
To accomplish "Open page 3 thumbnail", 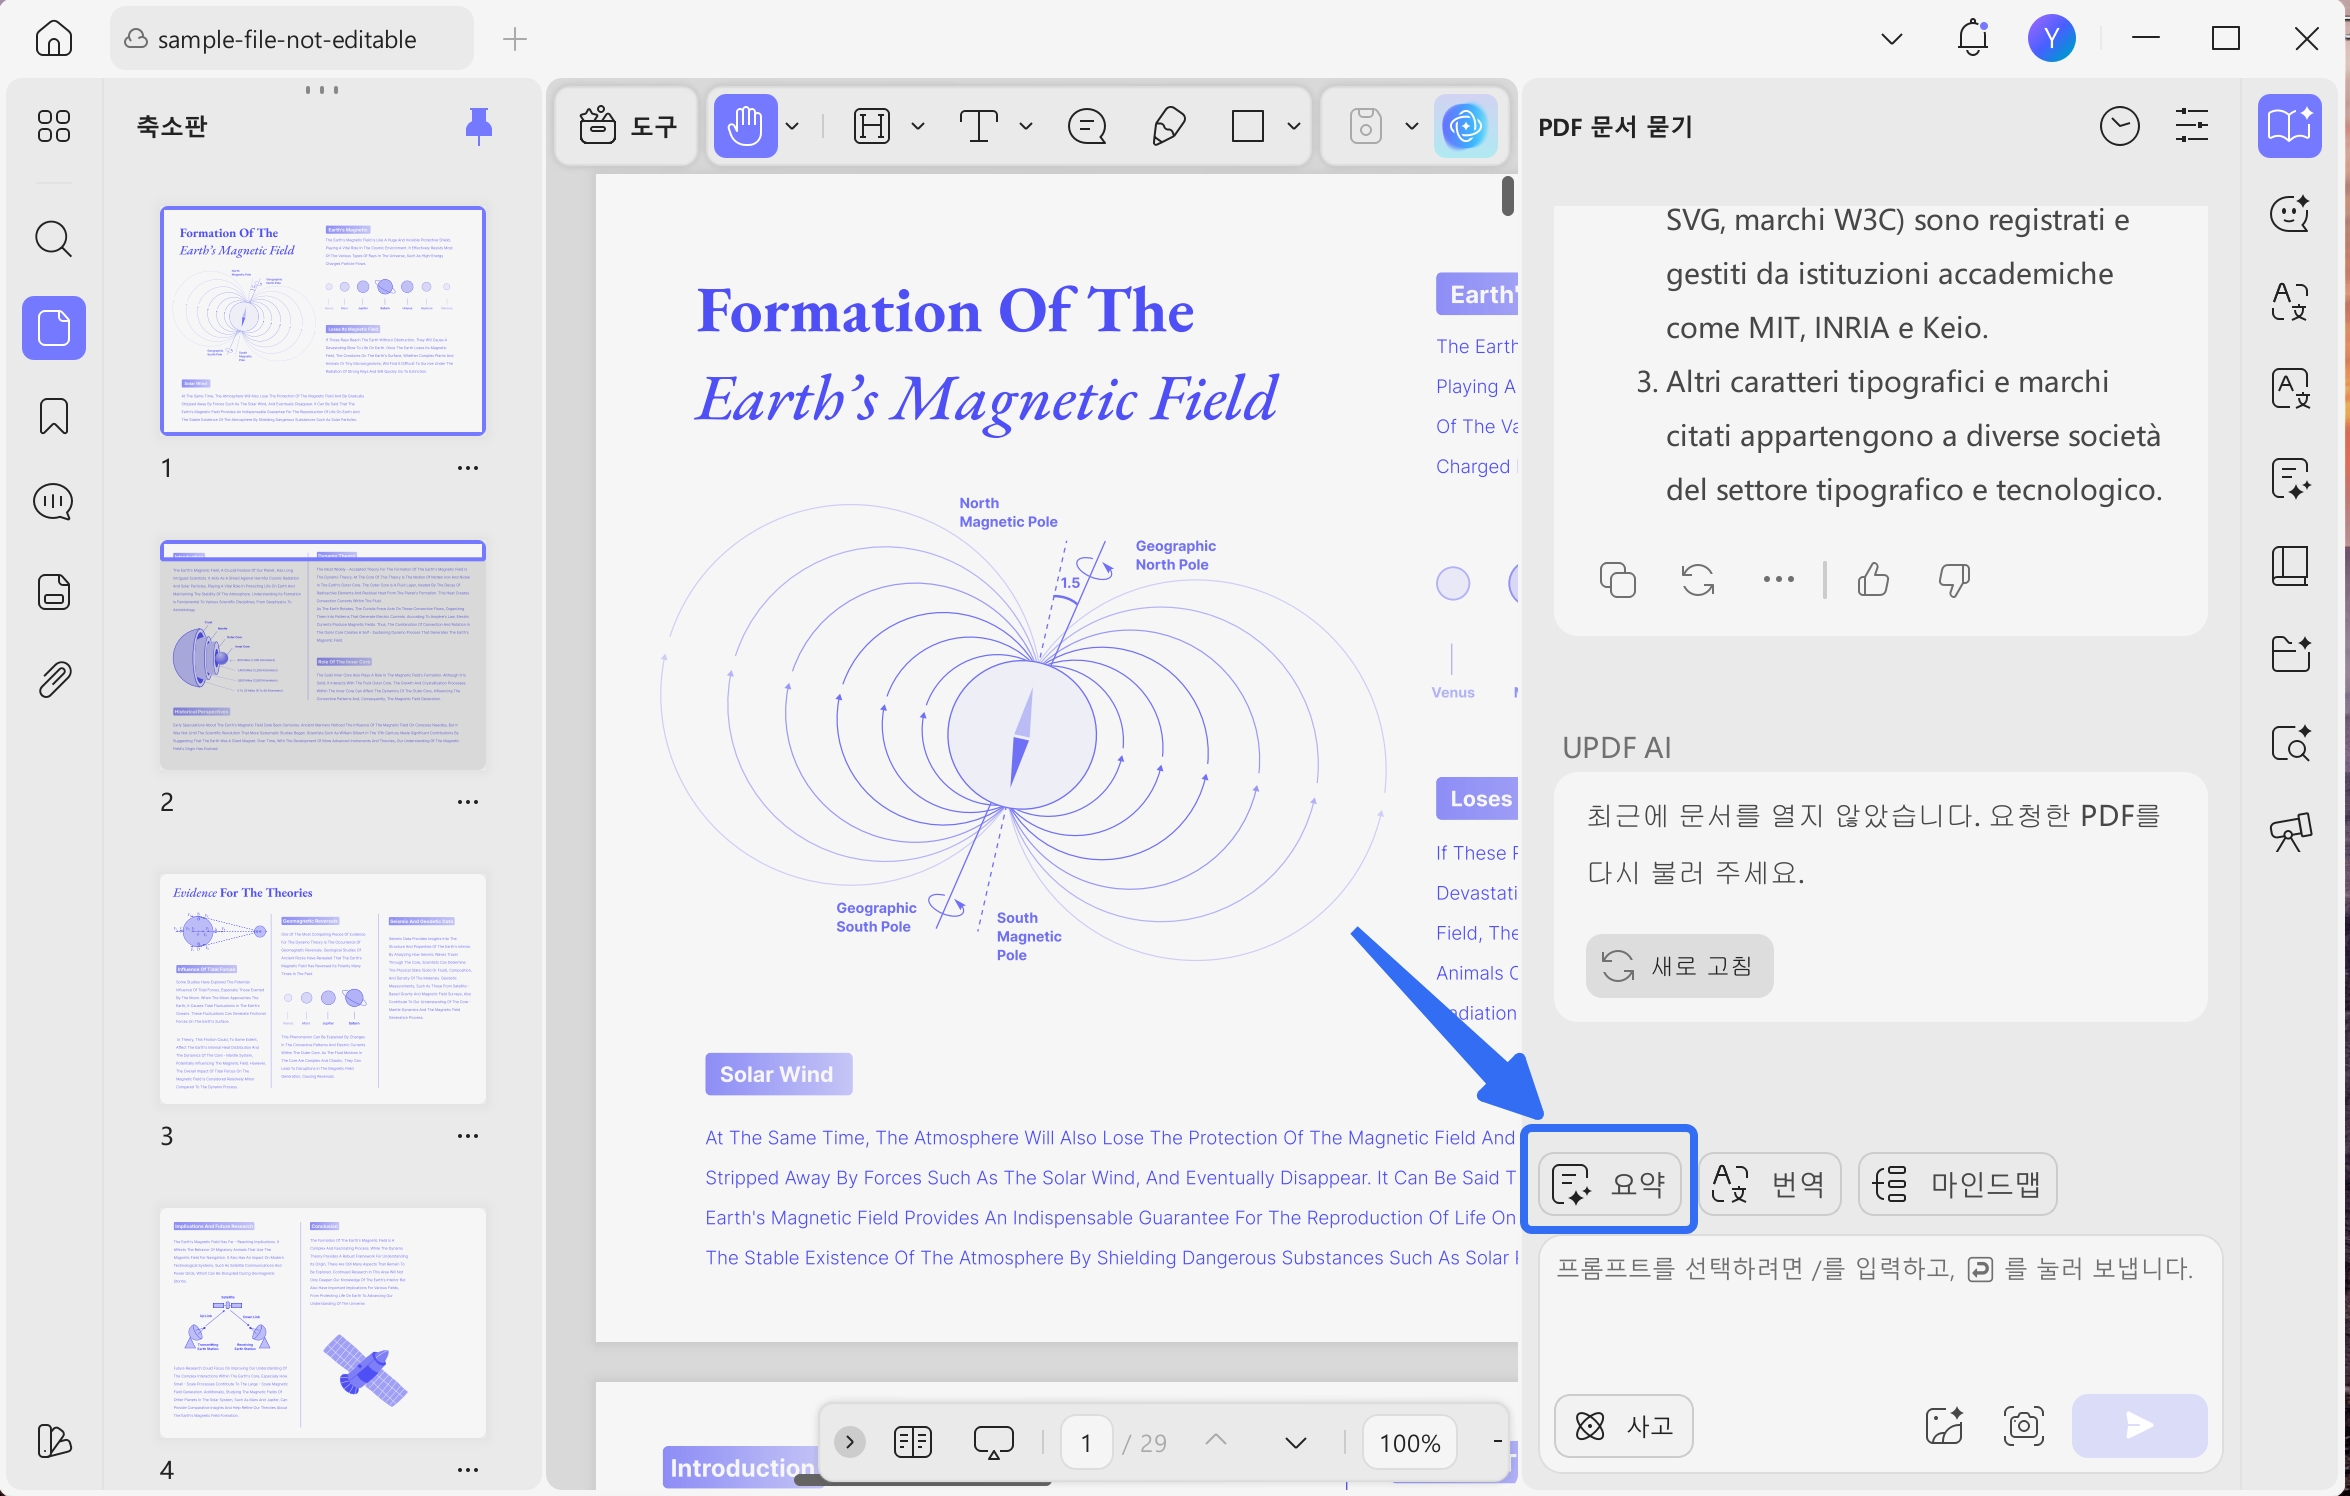I will click(323, 988).
